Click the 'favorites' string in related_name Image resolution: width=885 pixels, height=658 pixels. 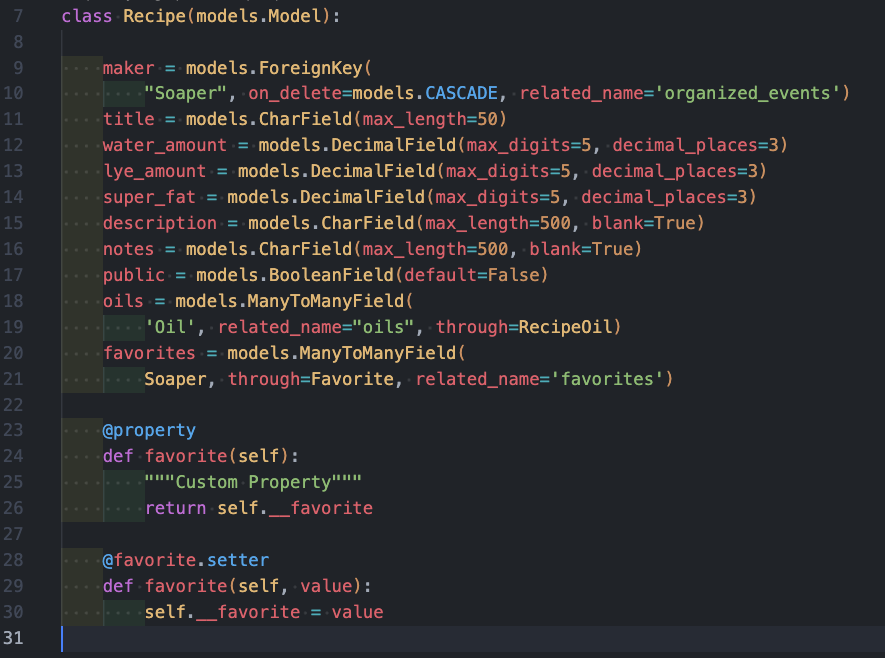(607, 379)
